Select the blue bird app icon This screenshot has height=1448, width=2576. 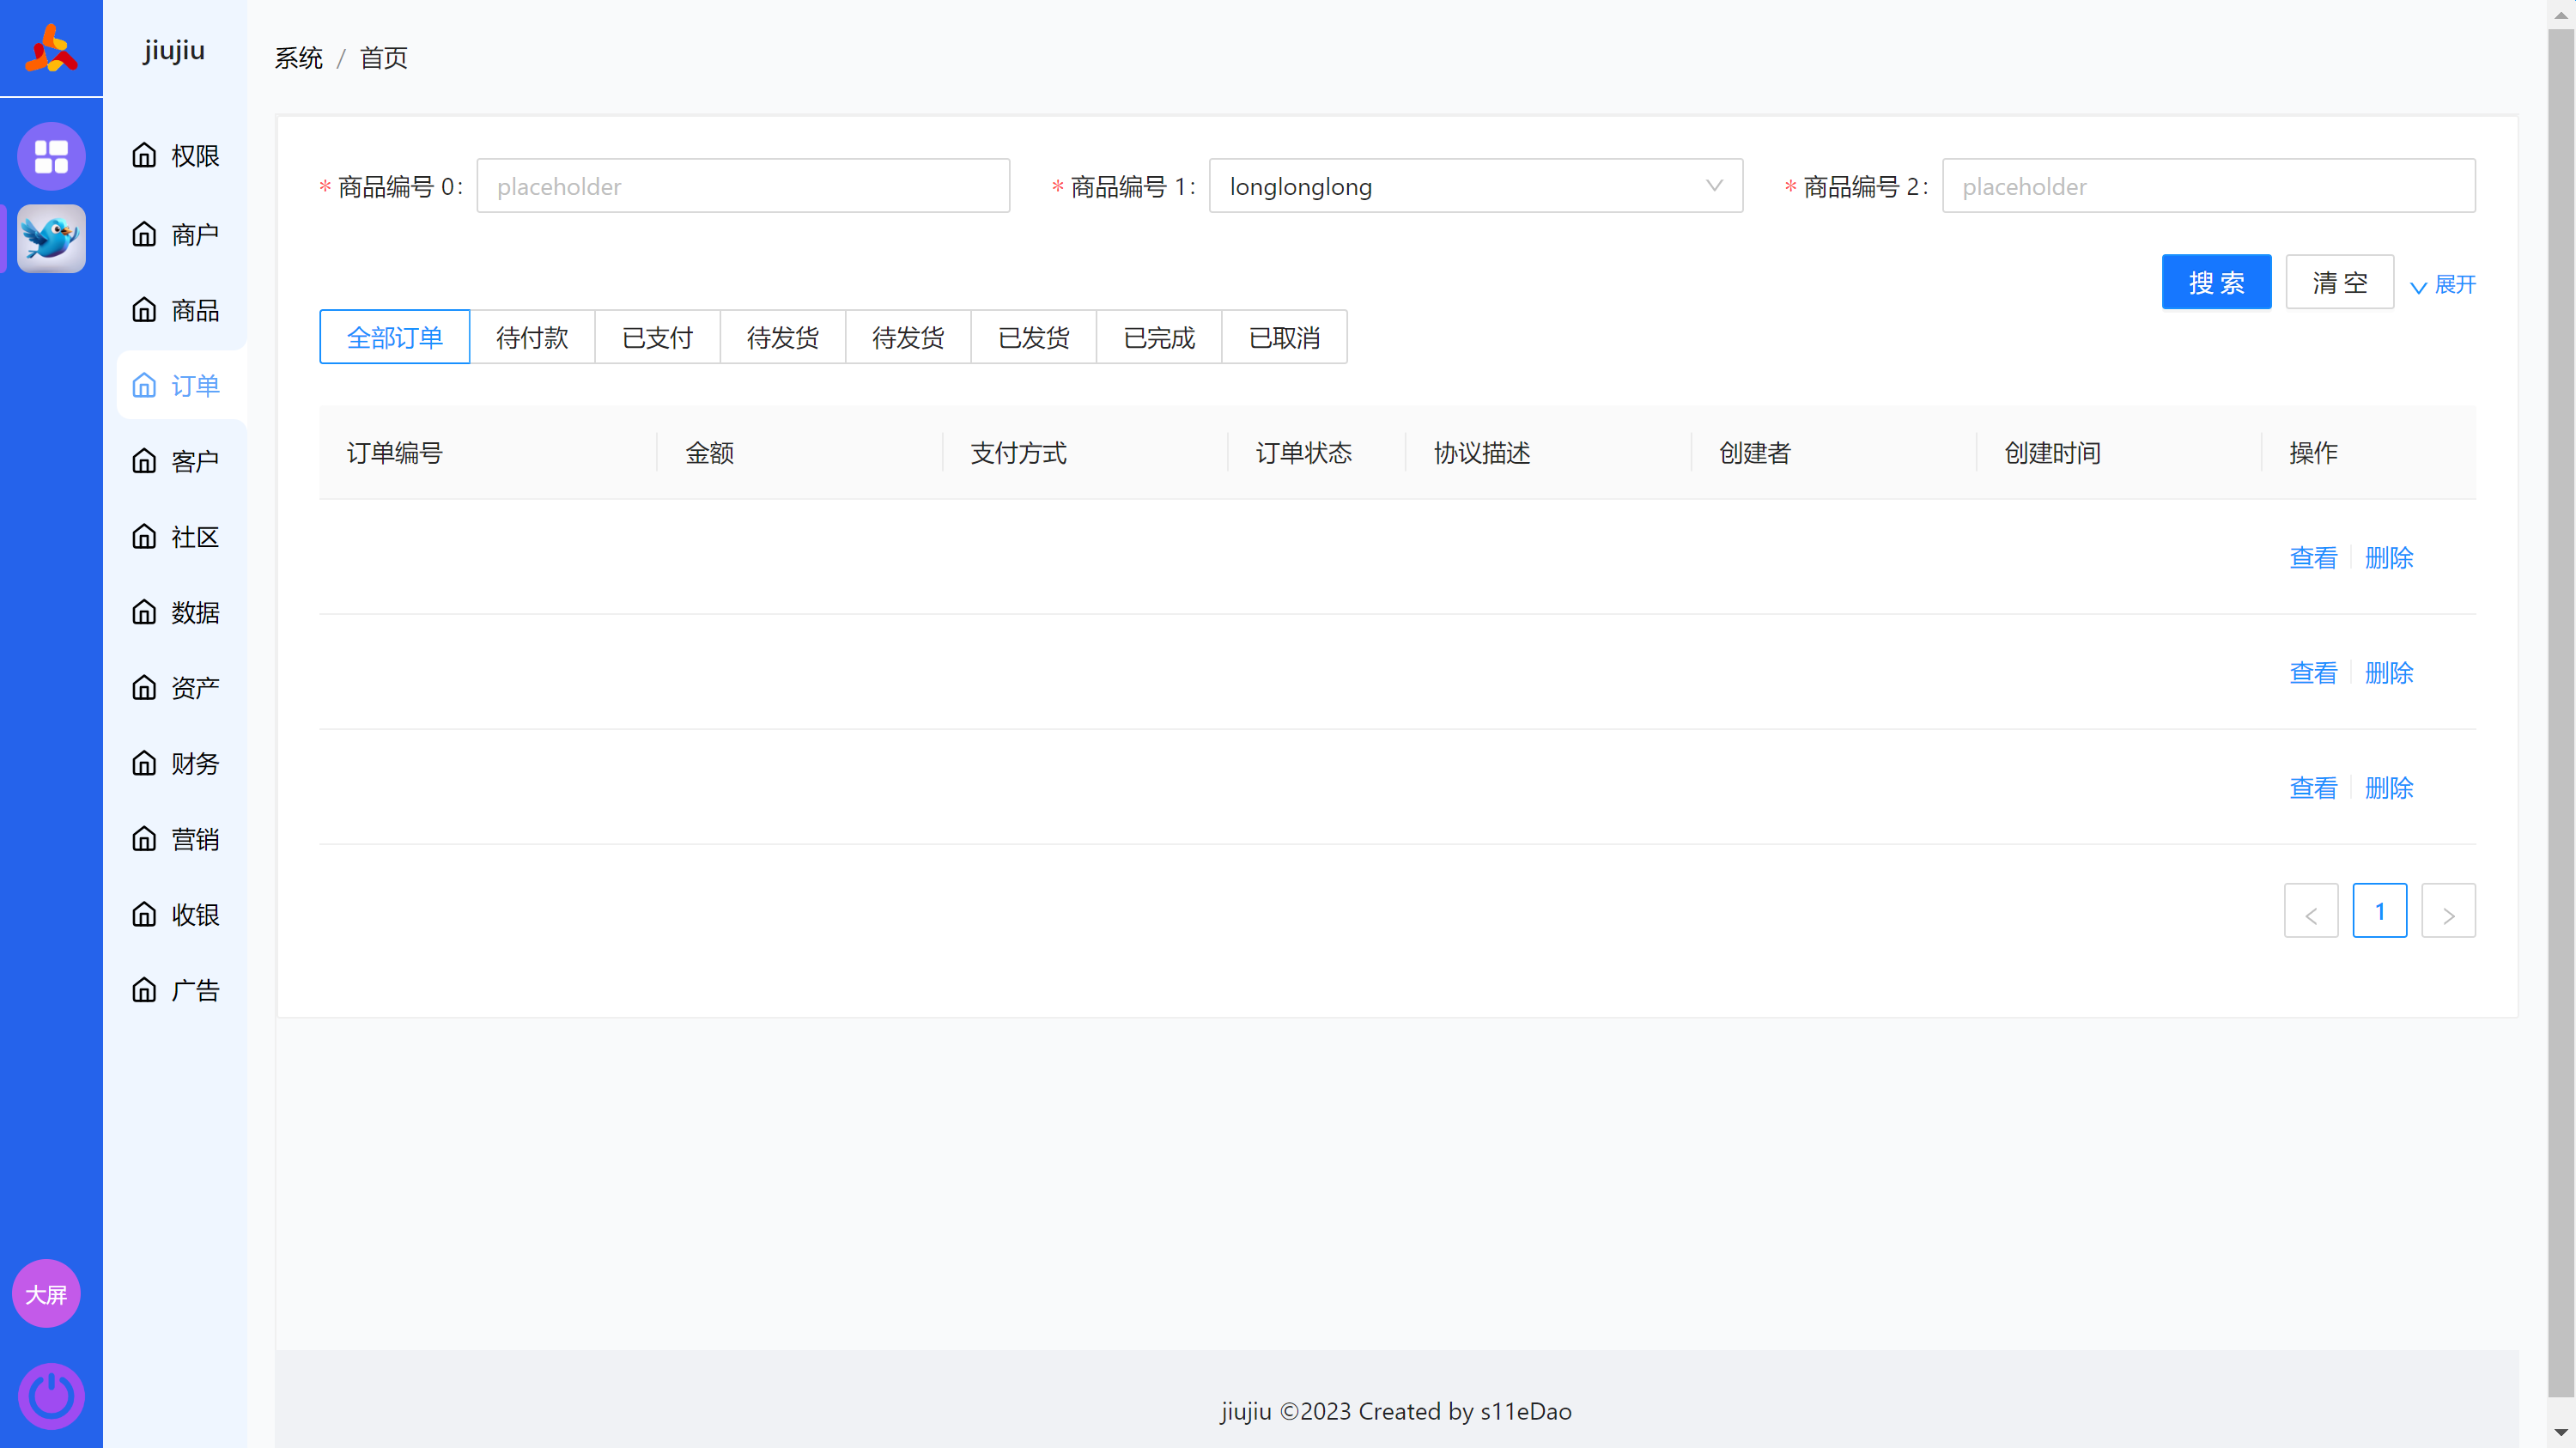[x=51, y=239]
